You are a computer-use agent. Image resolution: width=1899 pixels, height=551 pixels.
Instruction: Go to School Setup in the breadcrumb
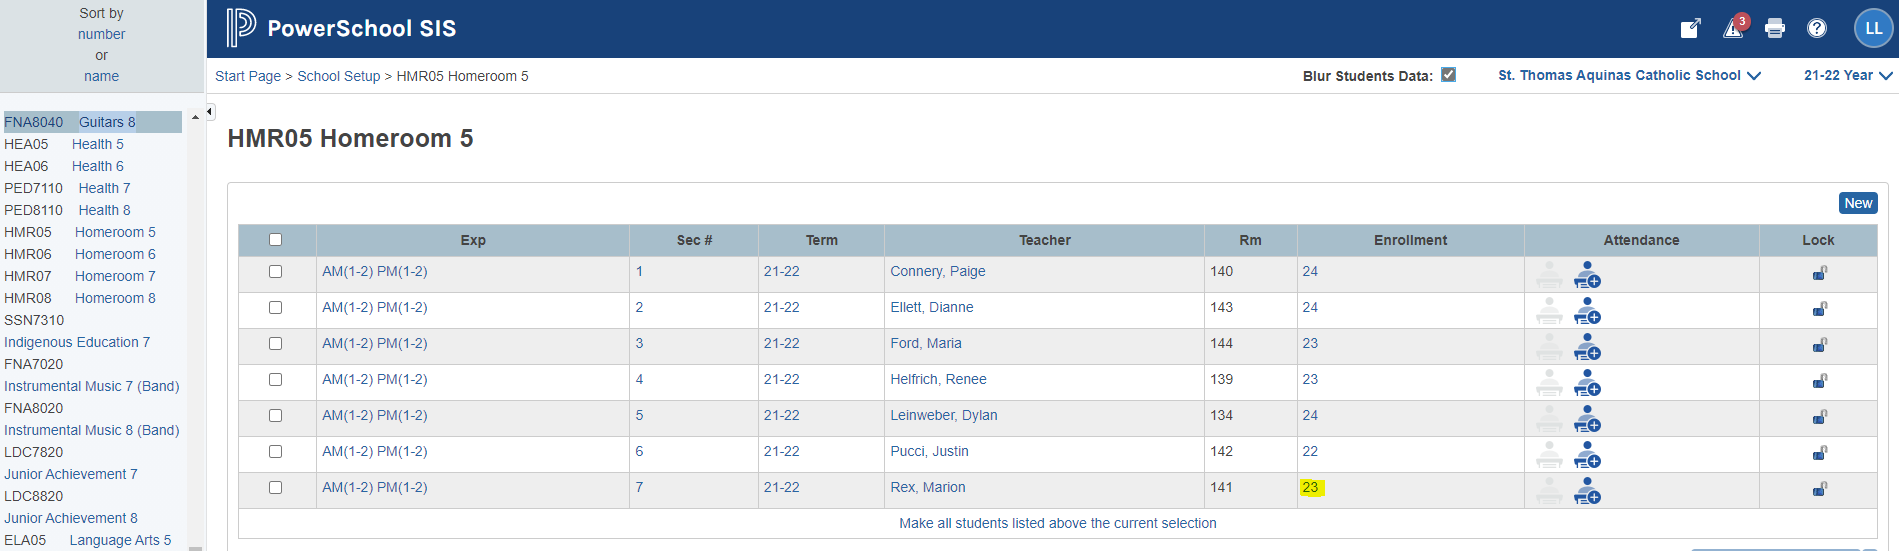pyautogui.click(x=339, y=76)
